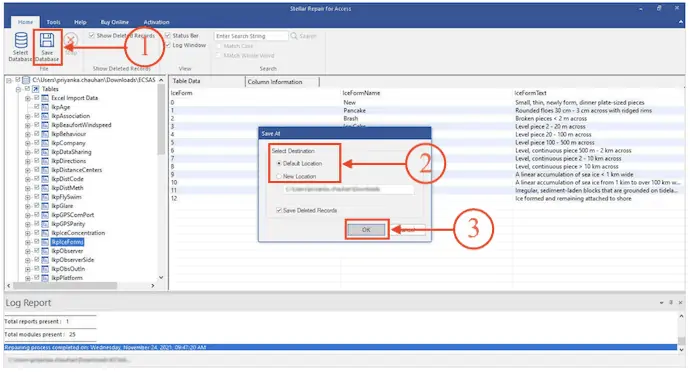This screenshot has height=372, width=690.
Task: Select the lkpIceForms tree item
Action: click(67, 242)
